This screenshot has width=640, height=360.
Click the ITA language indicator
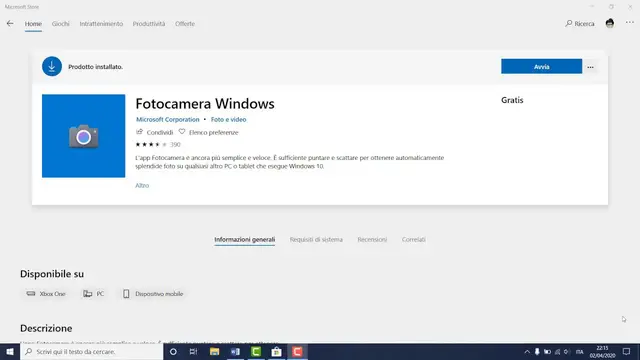[x=580, y=352]
